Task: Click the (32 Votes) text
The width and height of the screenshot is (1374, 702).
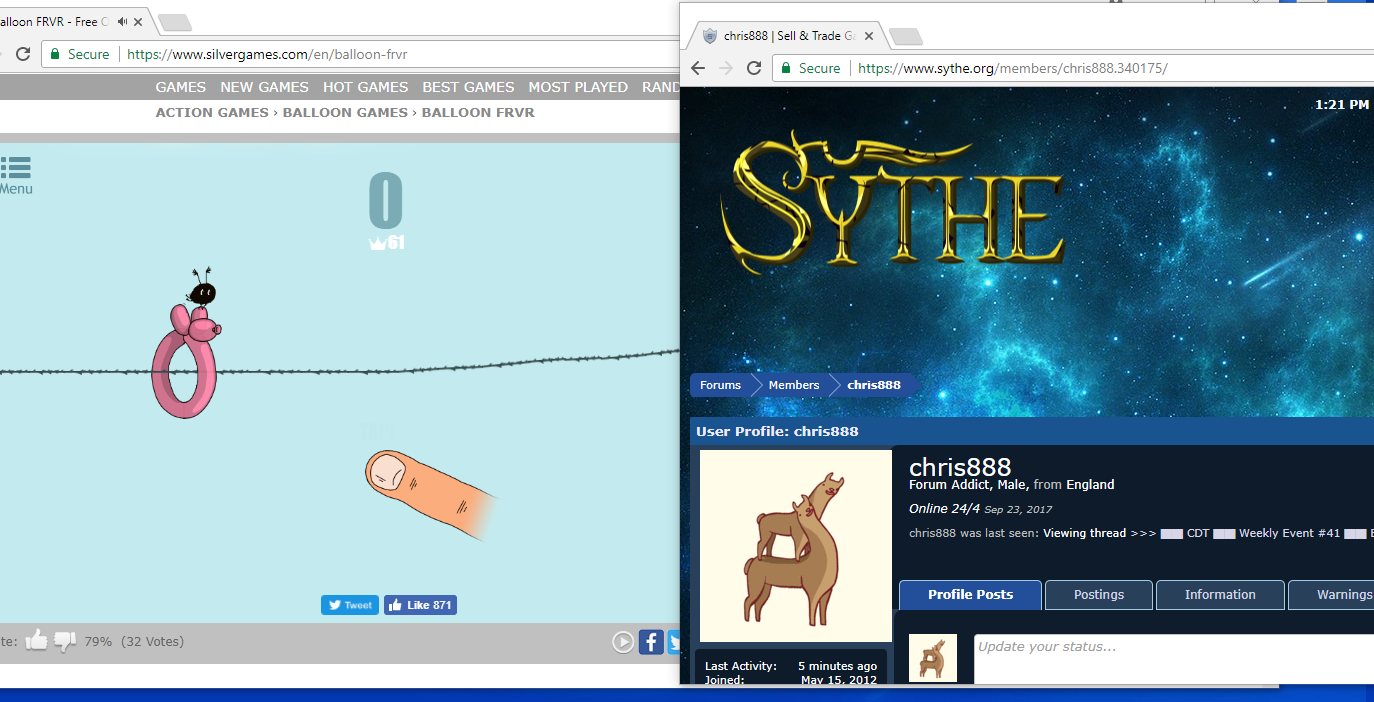Action: [152, 642]
